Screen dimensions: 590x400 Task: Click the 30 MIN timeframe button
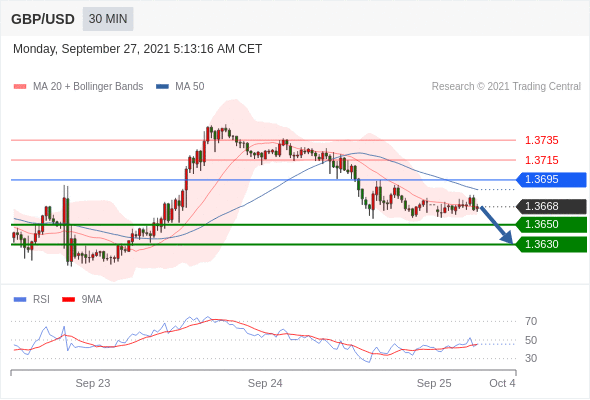(x=108, y=19)
